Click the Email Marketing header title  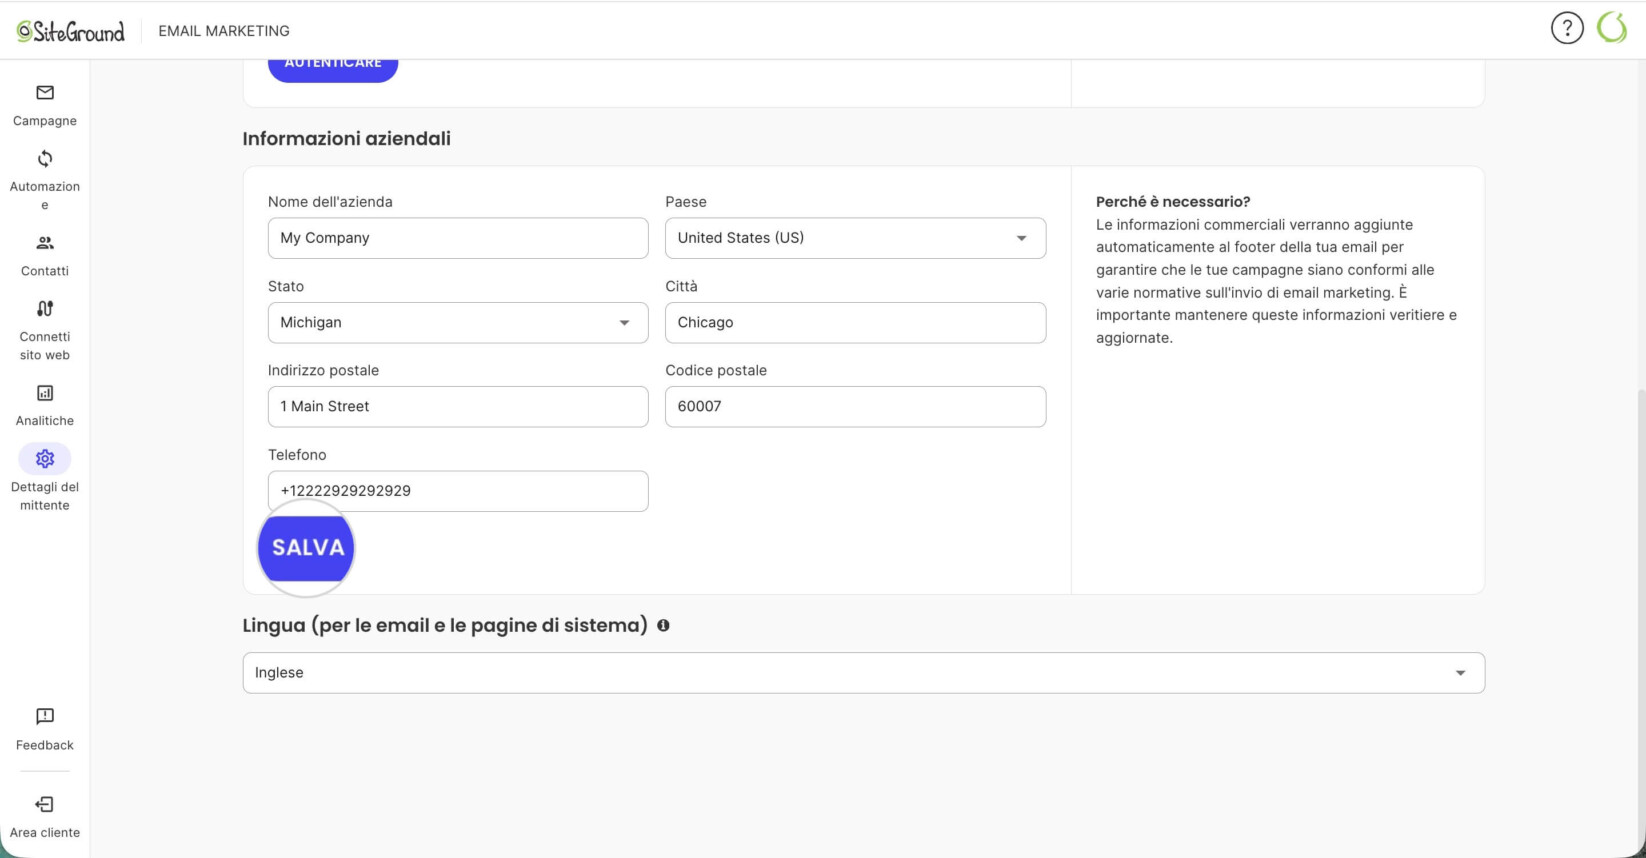[224, 31]
